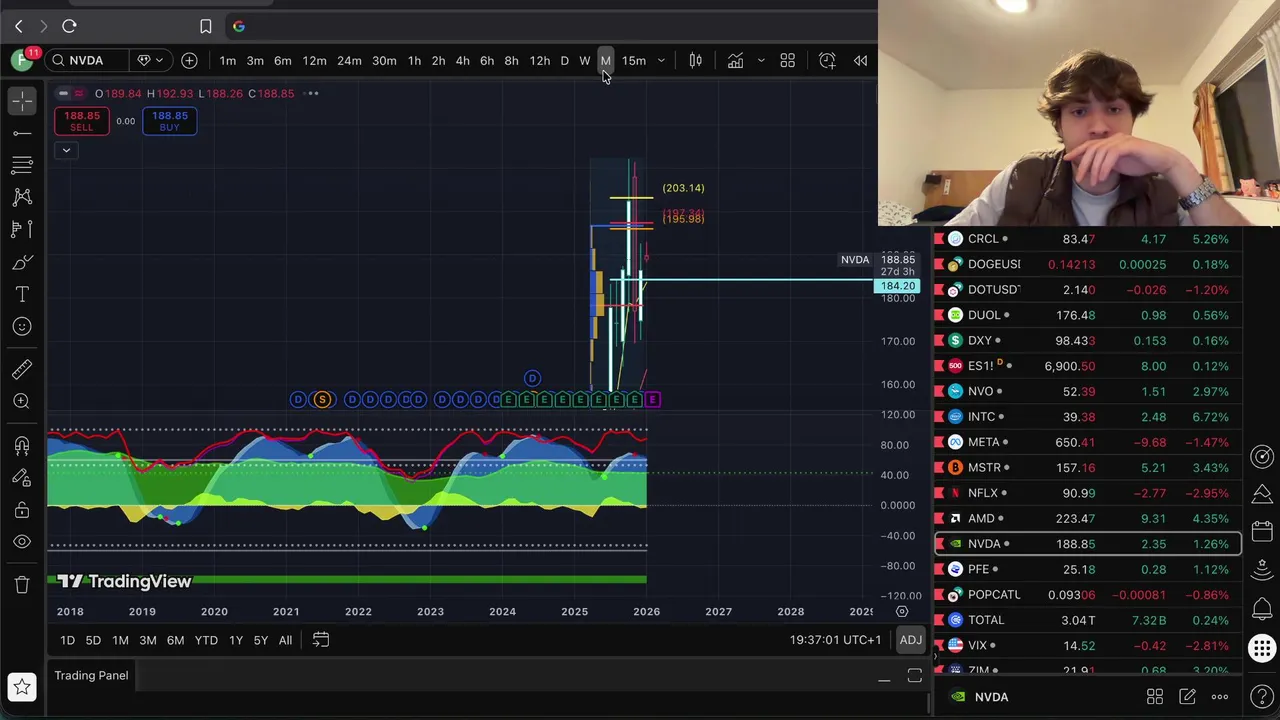This screenshot has height=720, width=1280.
Task: Toggle stay in drawing mode
Action: click(22, 477)
